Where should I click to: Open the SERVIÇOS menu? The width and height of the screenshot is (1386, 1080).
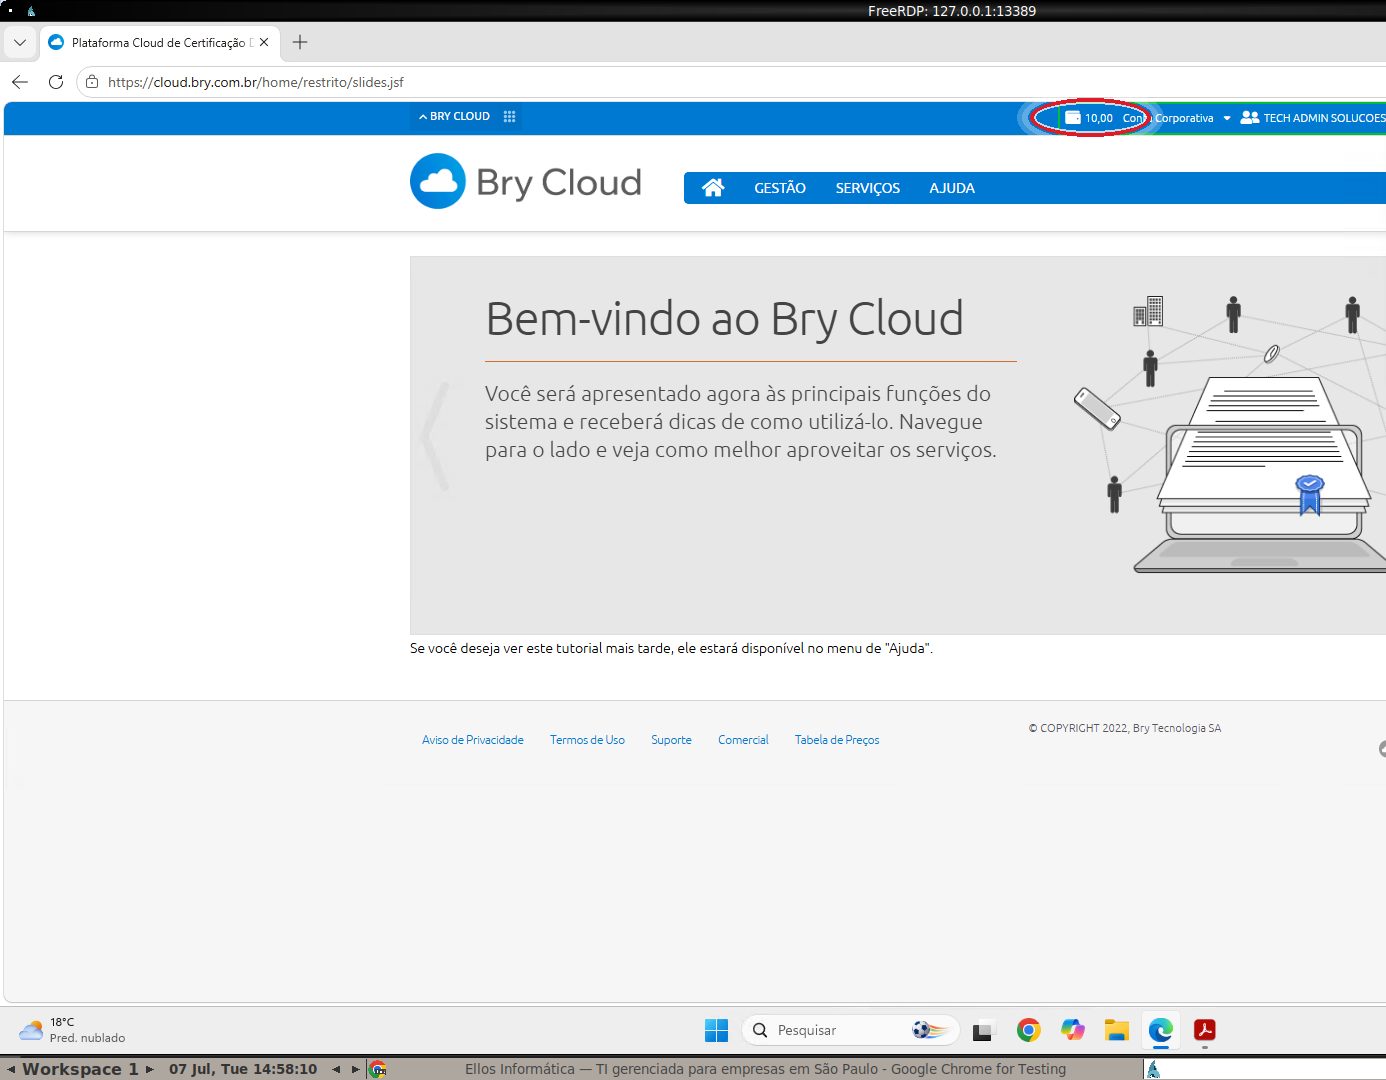(x=868, y=188)
